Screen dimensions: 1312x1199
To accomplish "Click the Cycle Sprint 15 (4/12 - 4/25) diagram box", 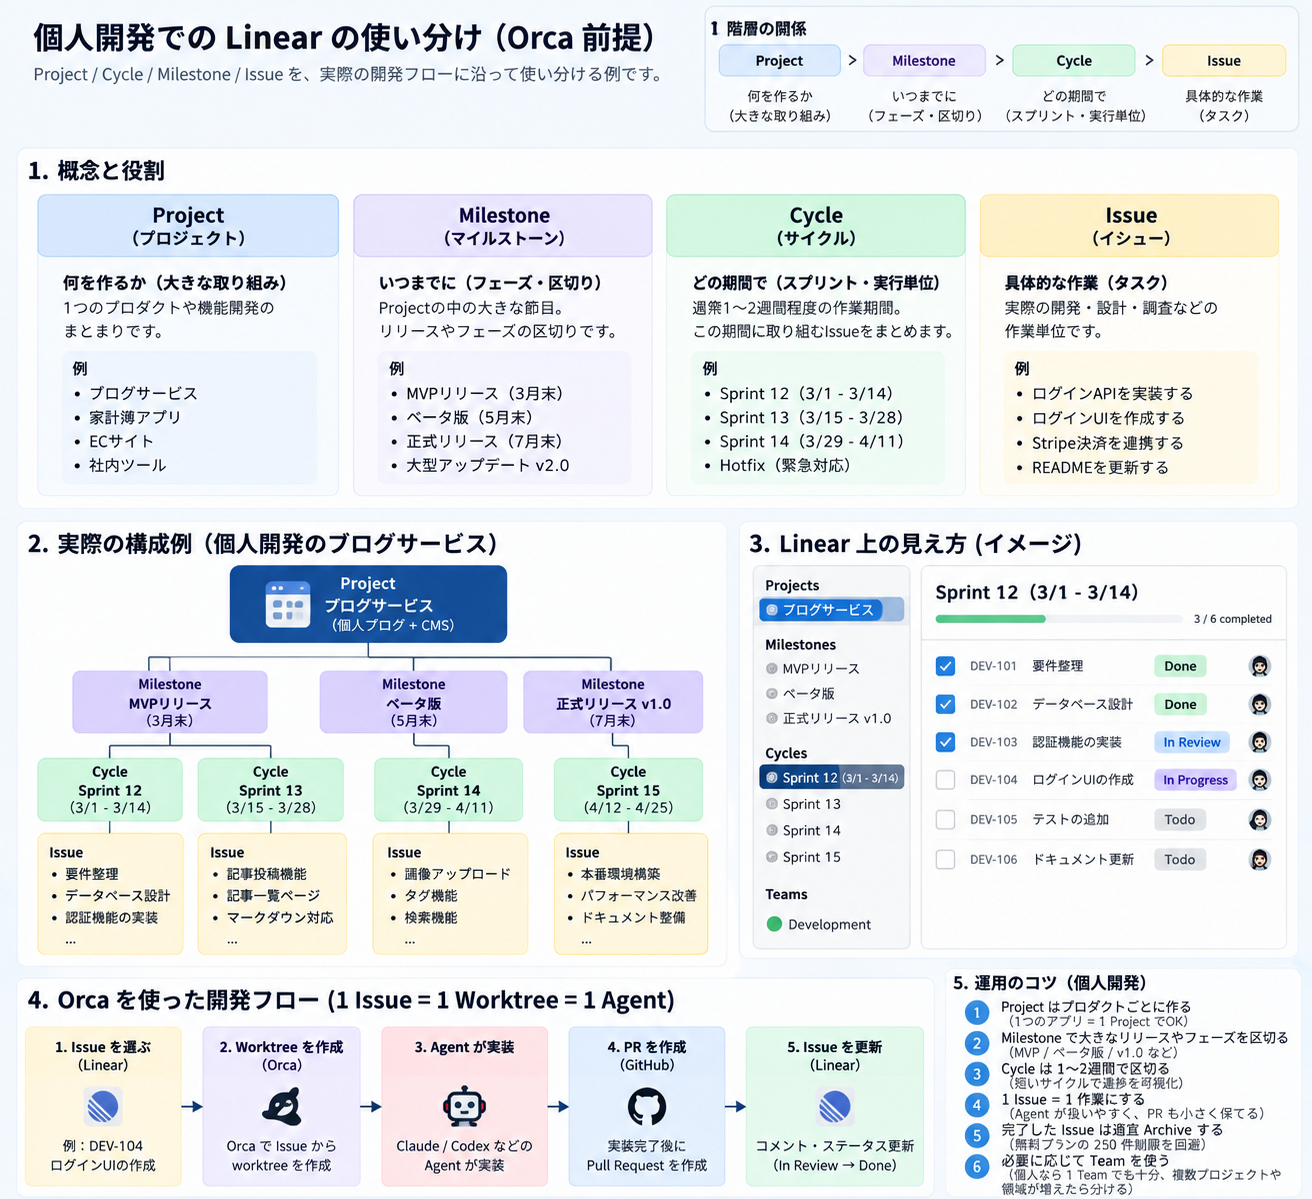I will point(629,790).
